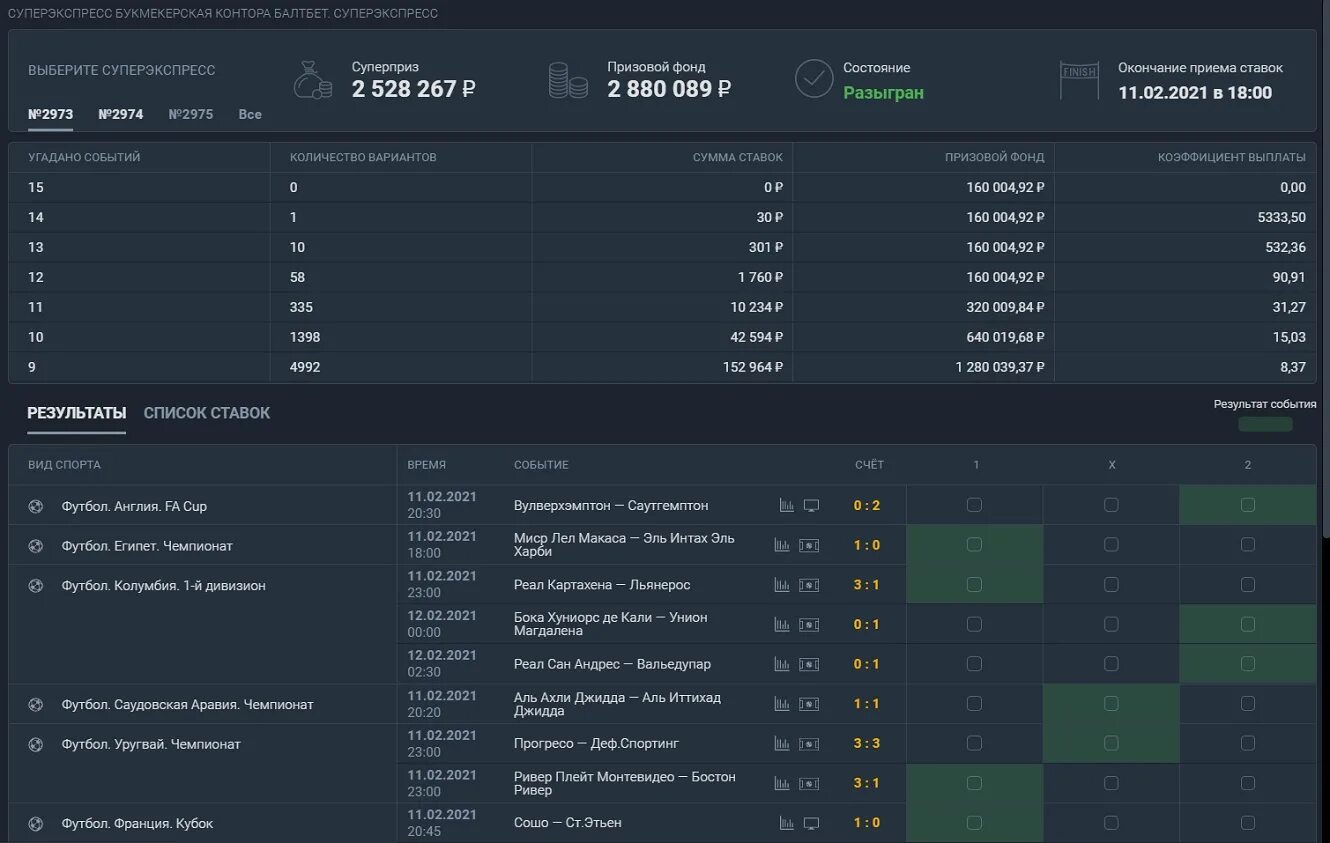Click TV broadcast icon for Вулверхэмптон — Саутгемптон
The image size is (1330, 843).
coord(811,506)
